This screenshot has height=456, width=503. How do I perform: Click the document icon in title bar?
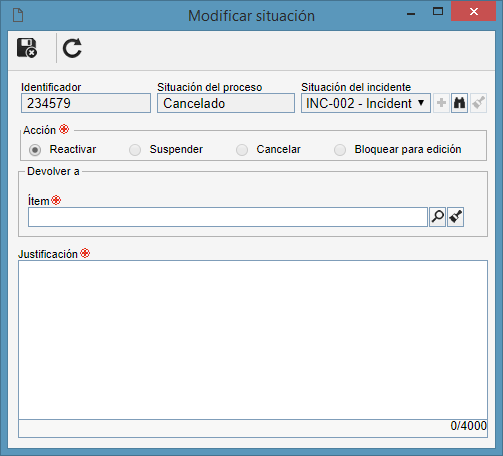click(18, 15)
